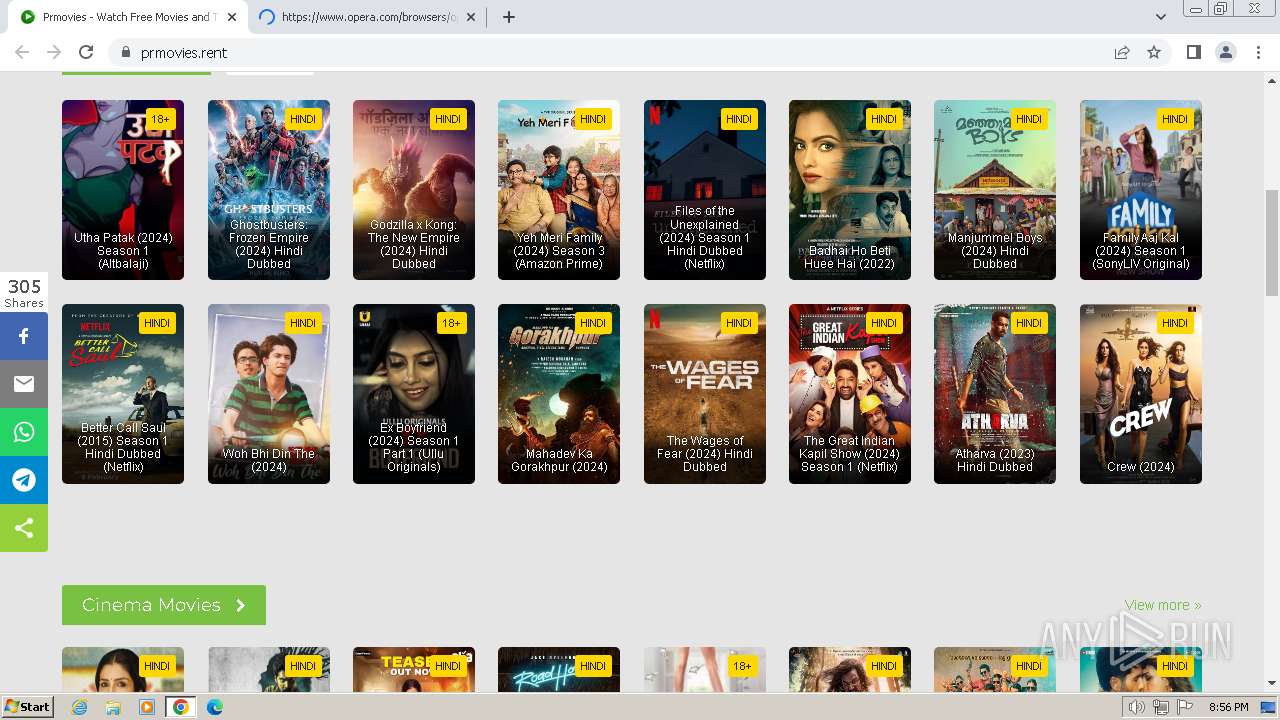
Task: Share page on WhatsApp from sidebar
Action: 24,432
